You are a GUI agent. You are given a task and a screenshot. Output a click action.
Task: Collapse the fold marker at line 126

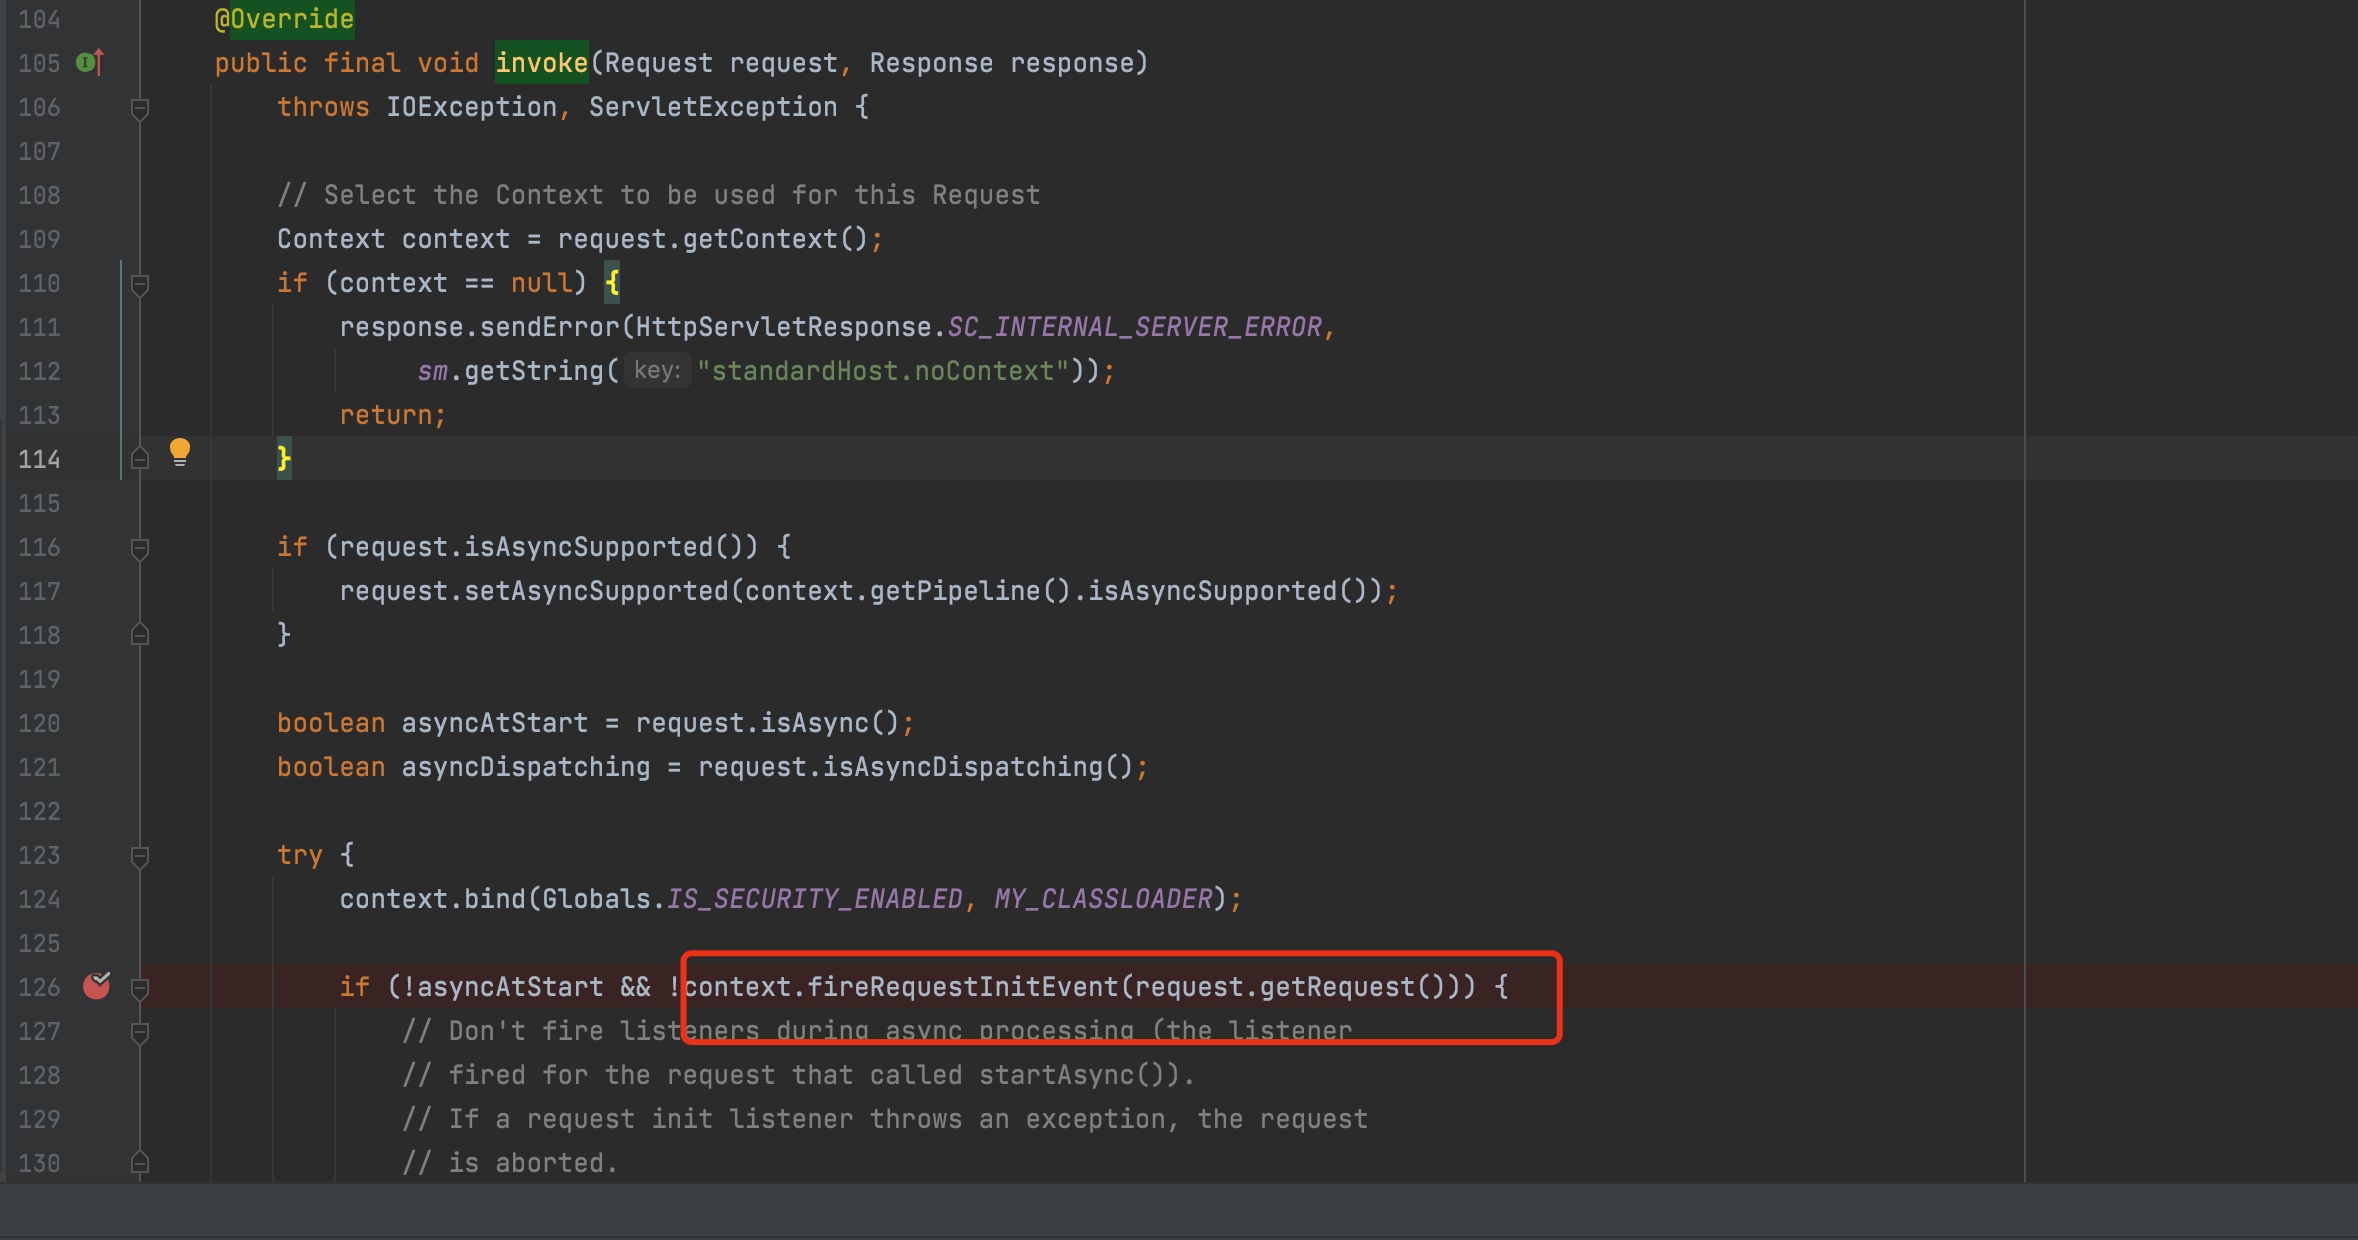[140, 988]
